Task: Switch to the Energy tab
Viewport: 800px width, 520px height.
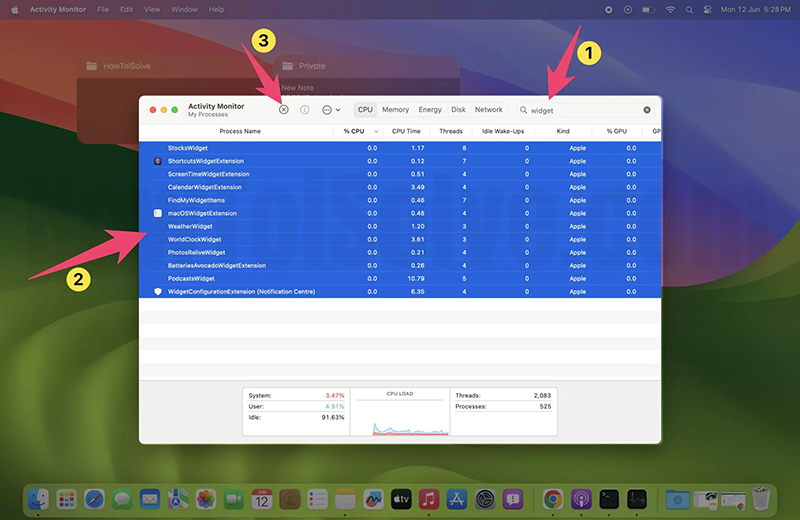Action: pos(430,110)
